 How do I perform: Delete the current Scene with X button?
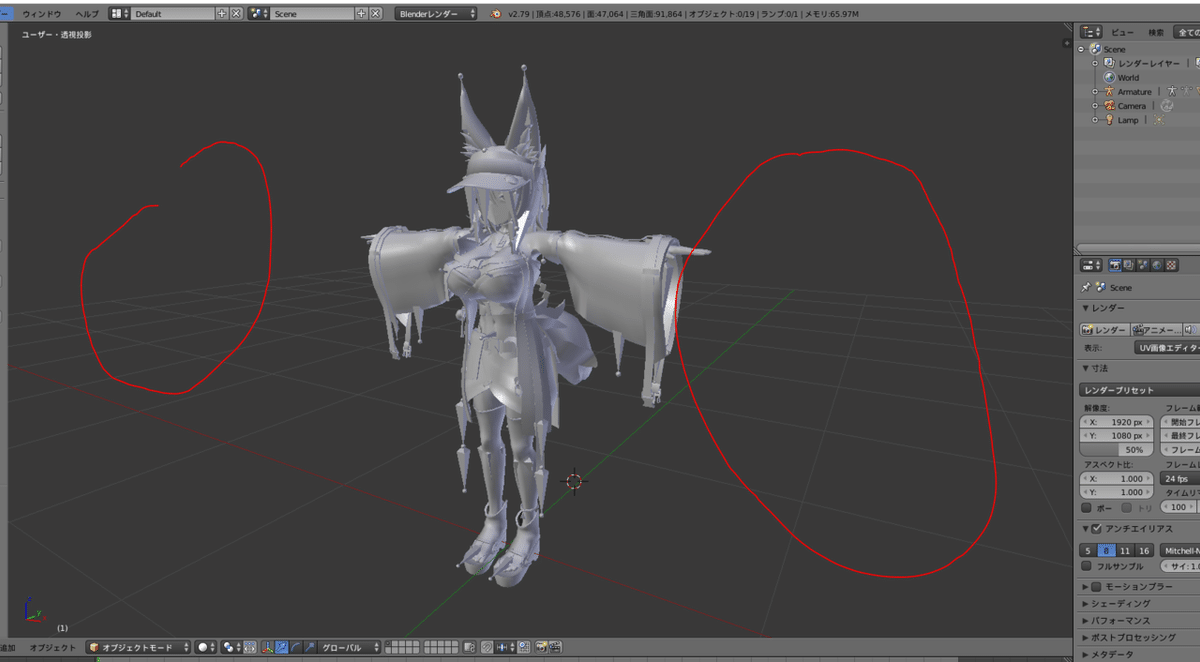click(376, 14)
